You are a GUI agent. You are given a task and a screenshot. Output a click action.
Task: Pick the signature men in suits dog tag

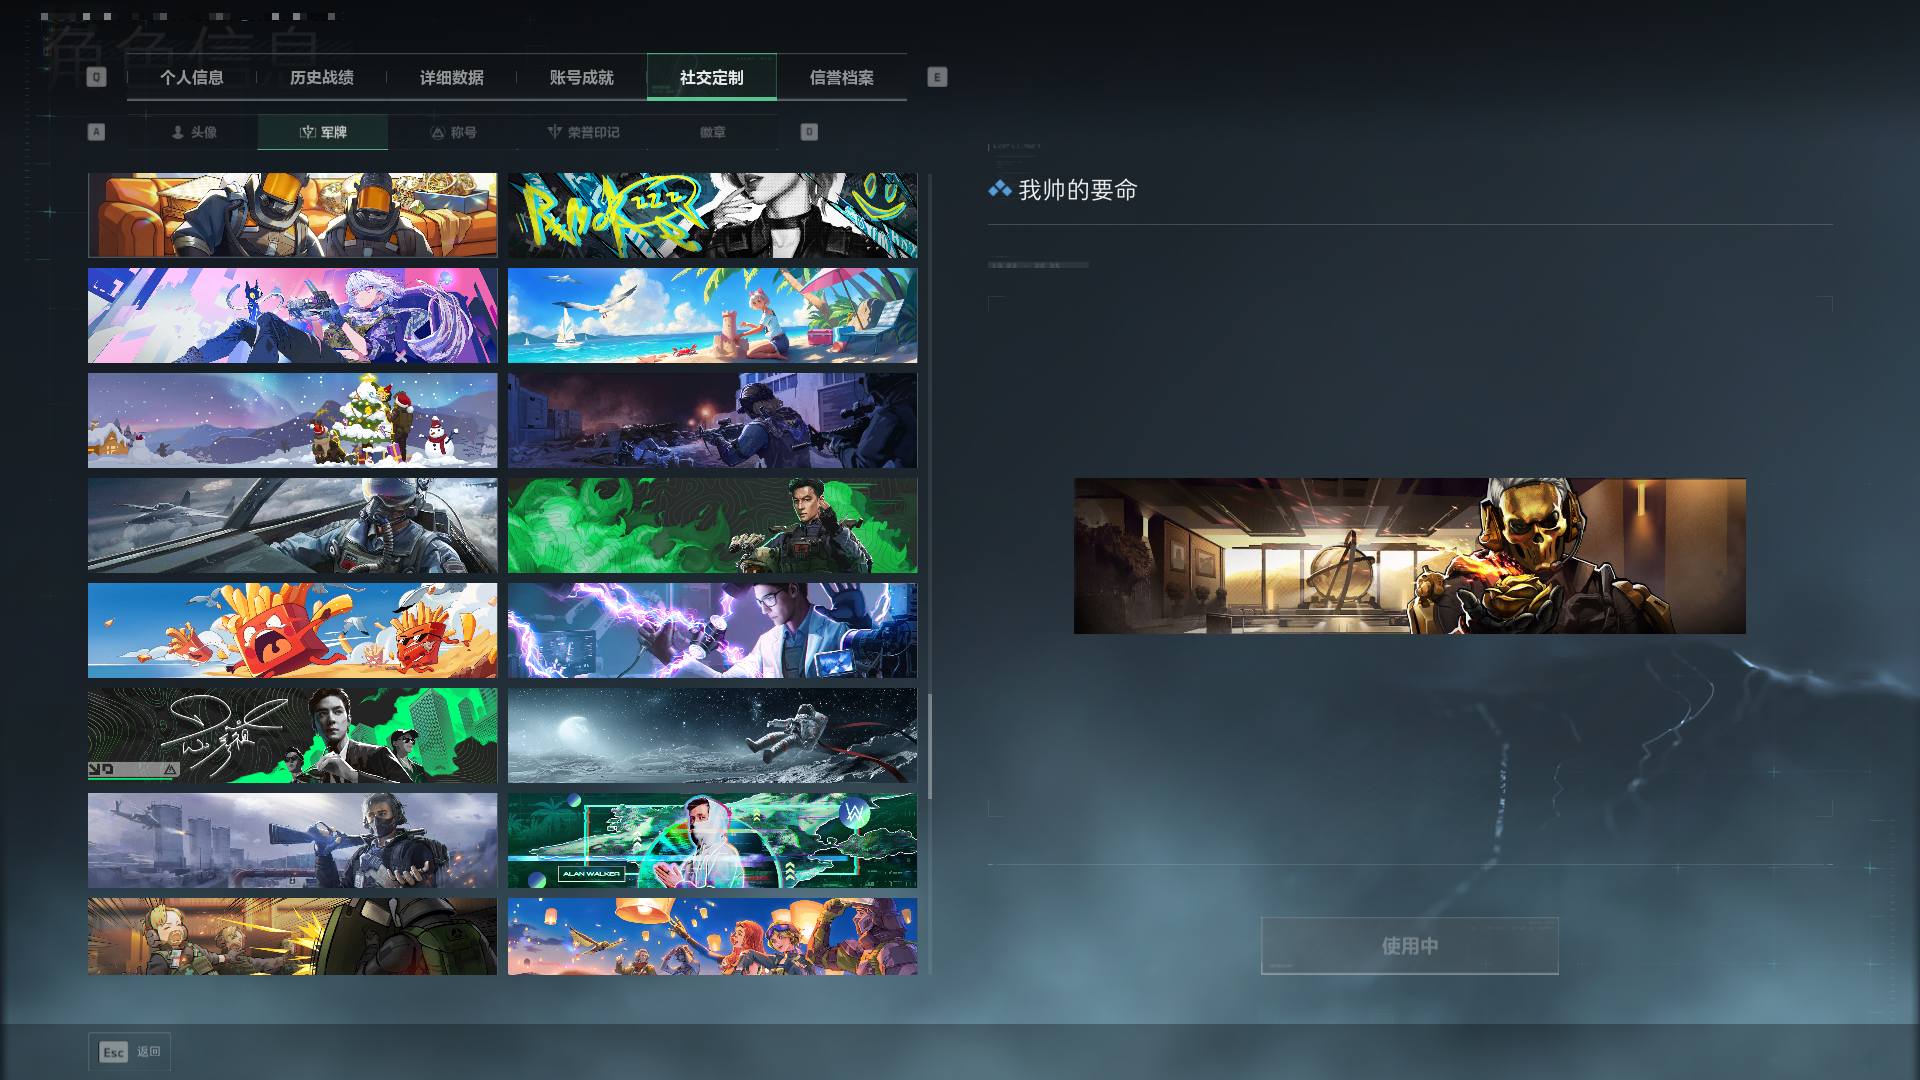tap(292, 735)
